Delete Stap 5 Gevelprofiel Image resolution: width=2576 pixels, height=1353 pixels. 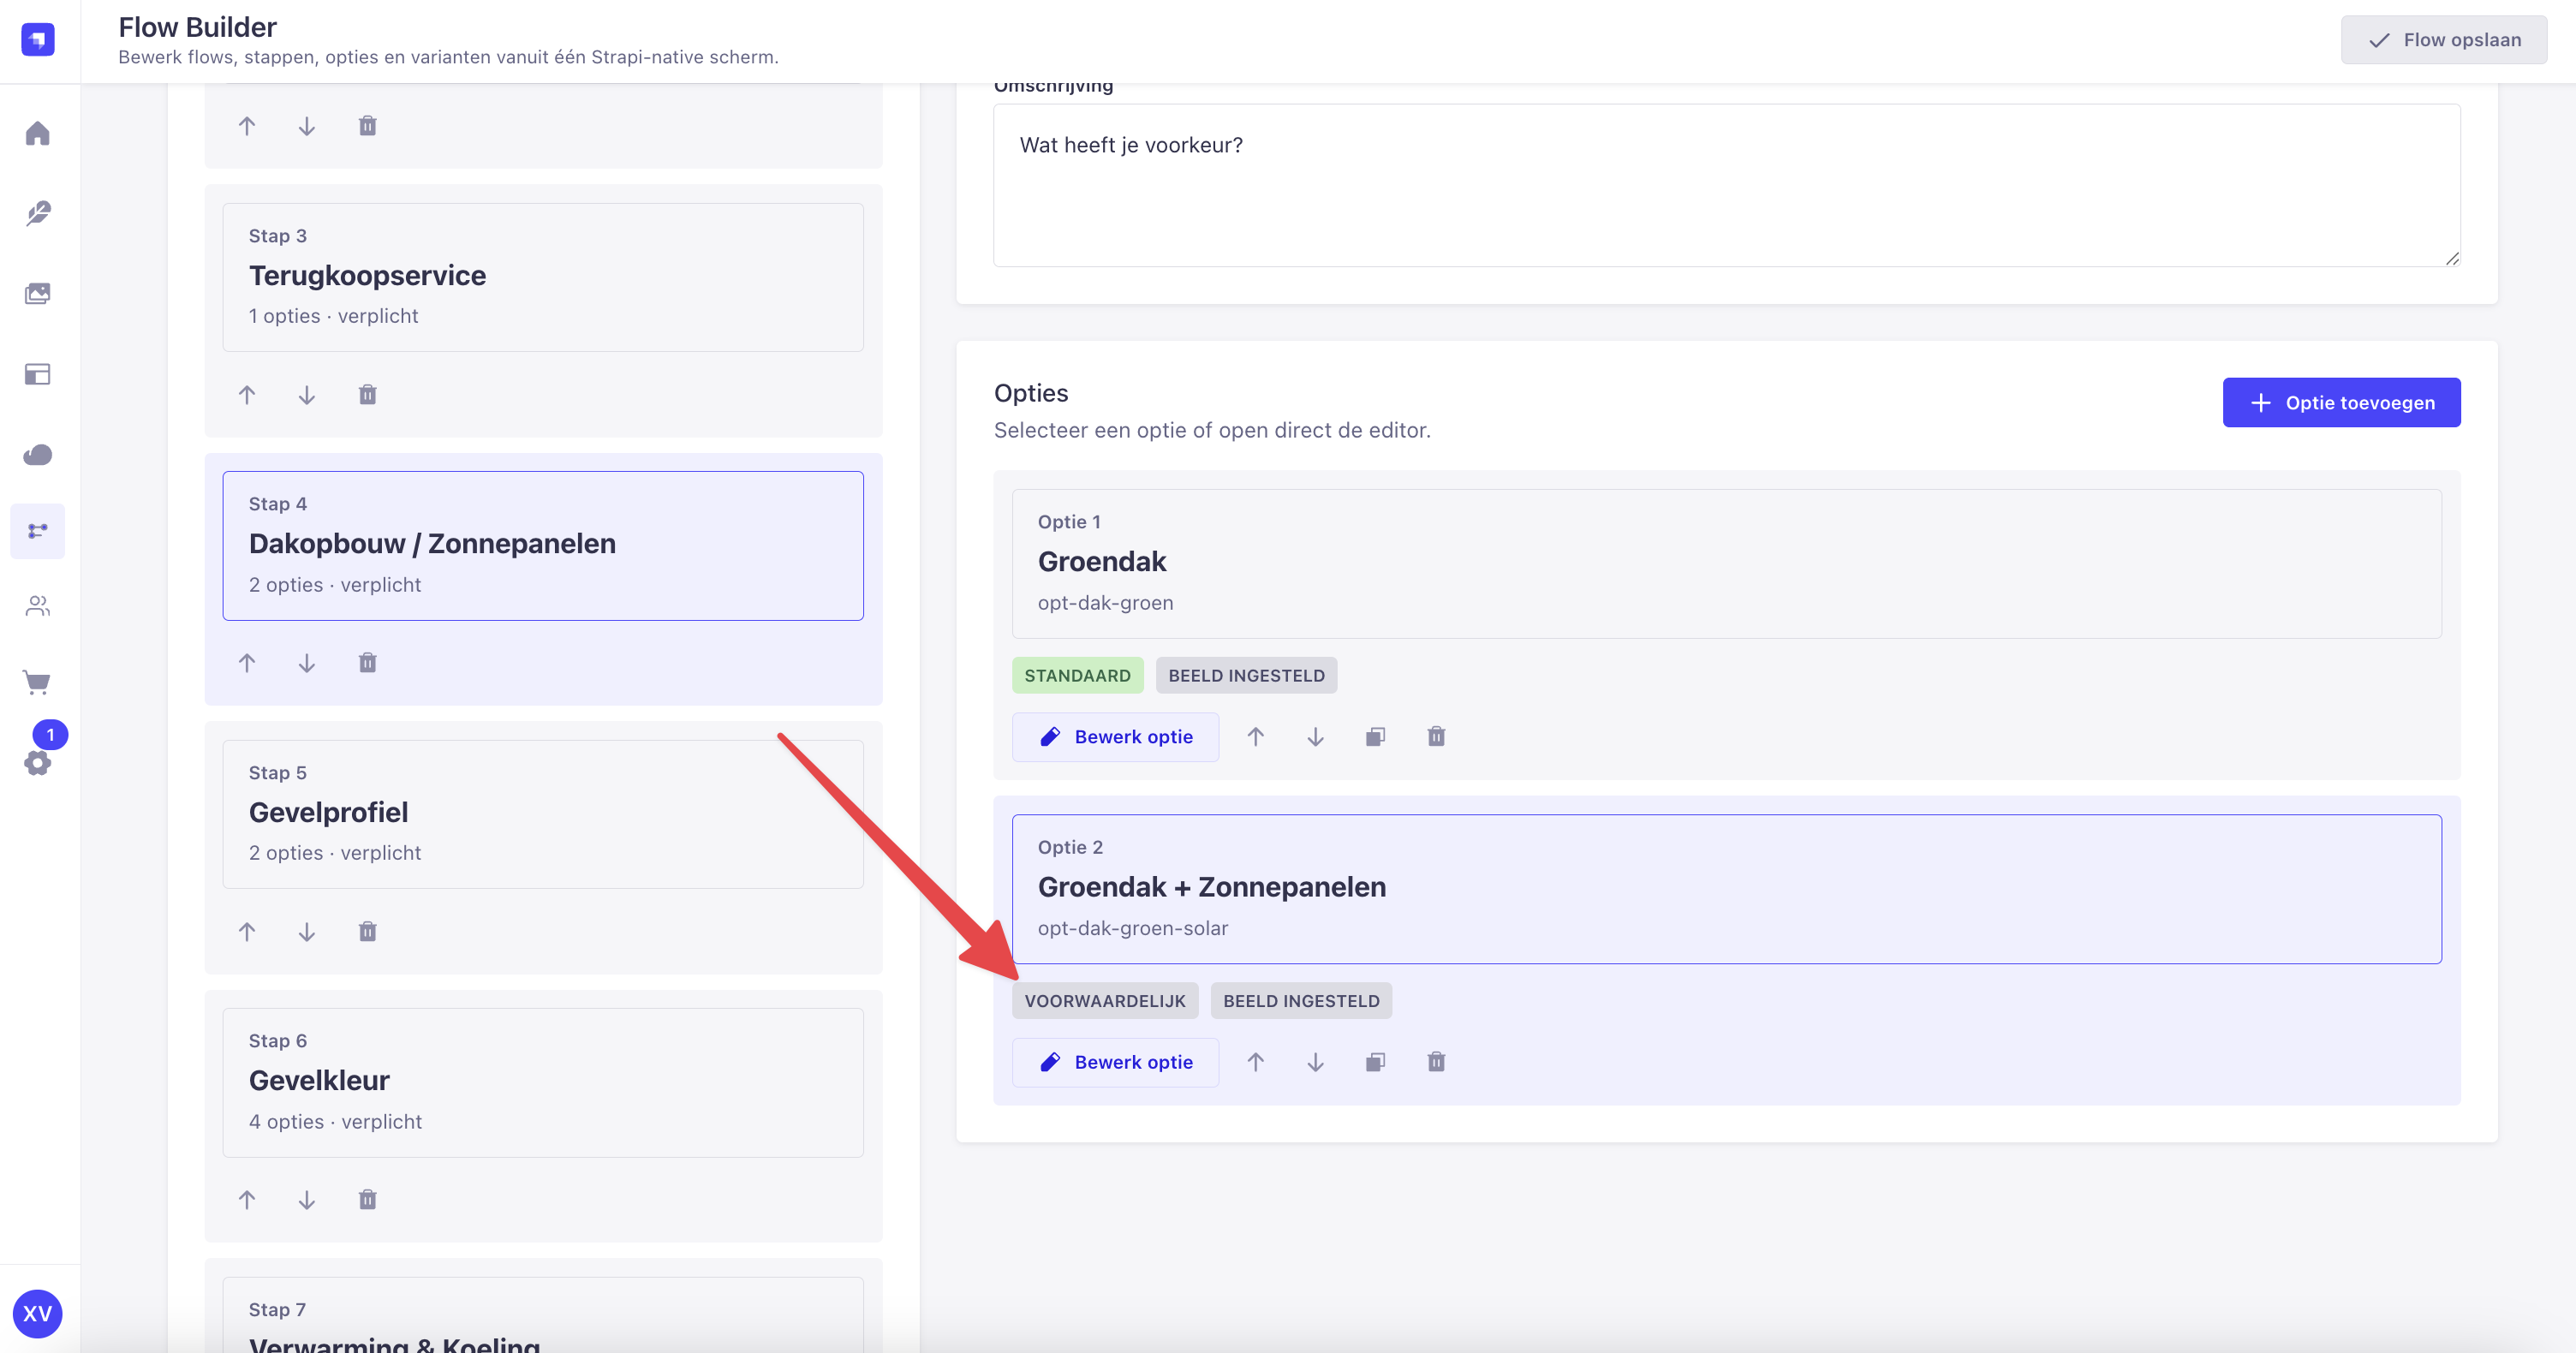pyautogui.click(x=368, y=932)
